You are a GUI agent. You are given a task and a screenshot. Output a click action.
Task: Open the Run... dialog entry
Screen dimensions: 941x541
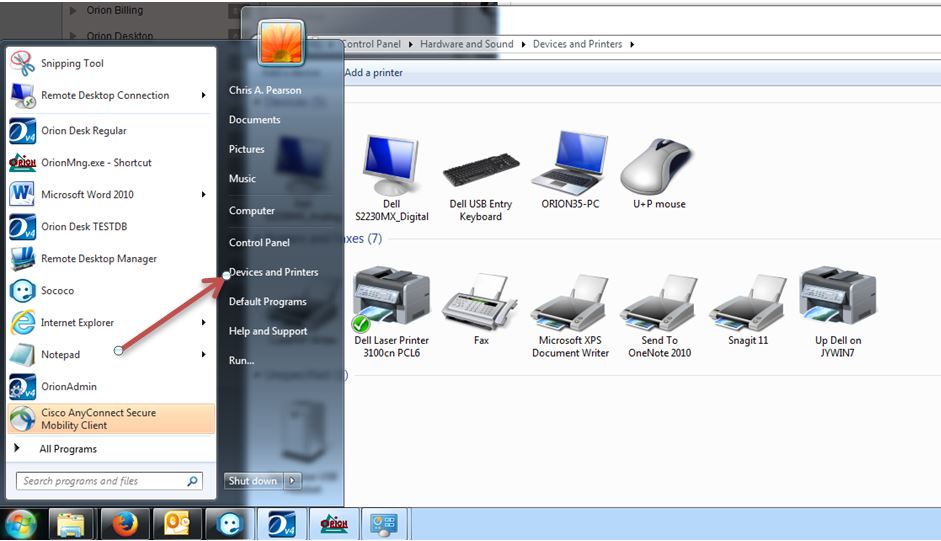tap(241, 360)
